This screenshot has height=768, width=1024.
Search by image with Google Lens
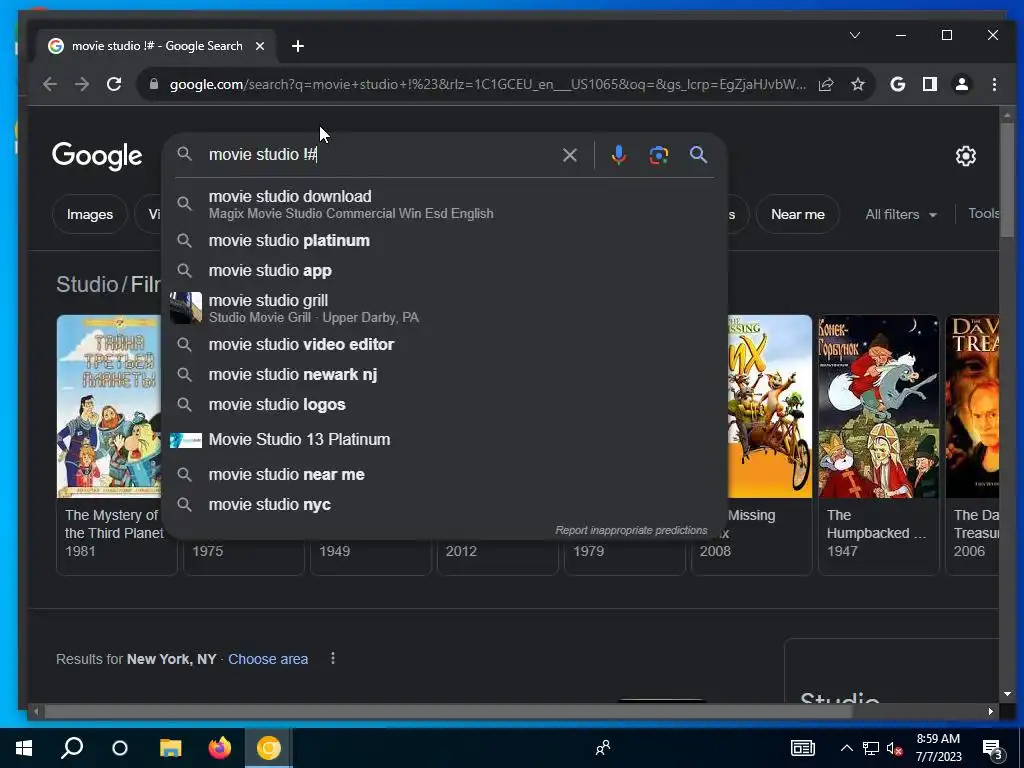pyautogui.click(x=658, y=155)
